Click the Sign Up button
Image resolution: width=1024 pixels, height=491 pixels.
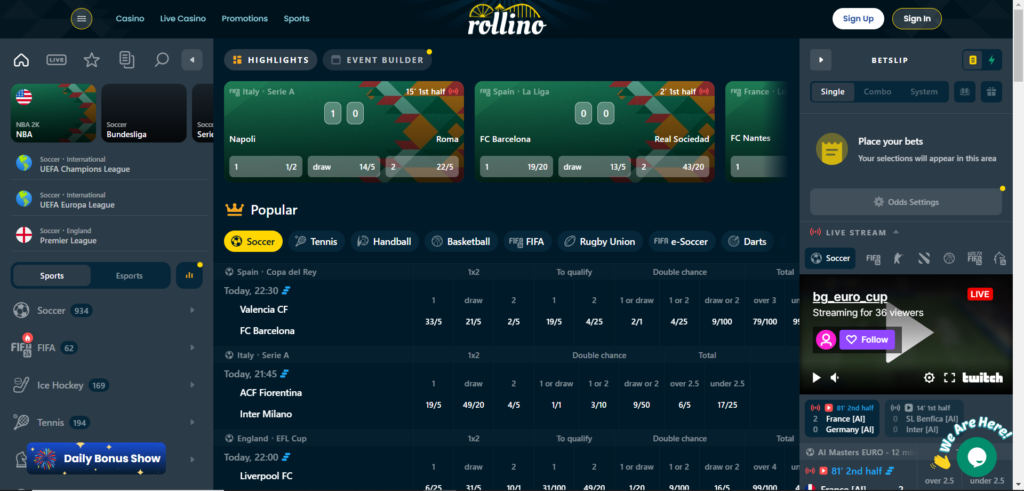[x=858, y=19]
